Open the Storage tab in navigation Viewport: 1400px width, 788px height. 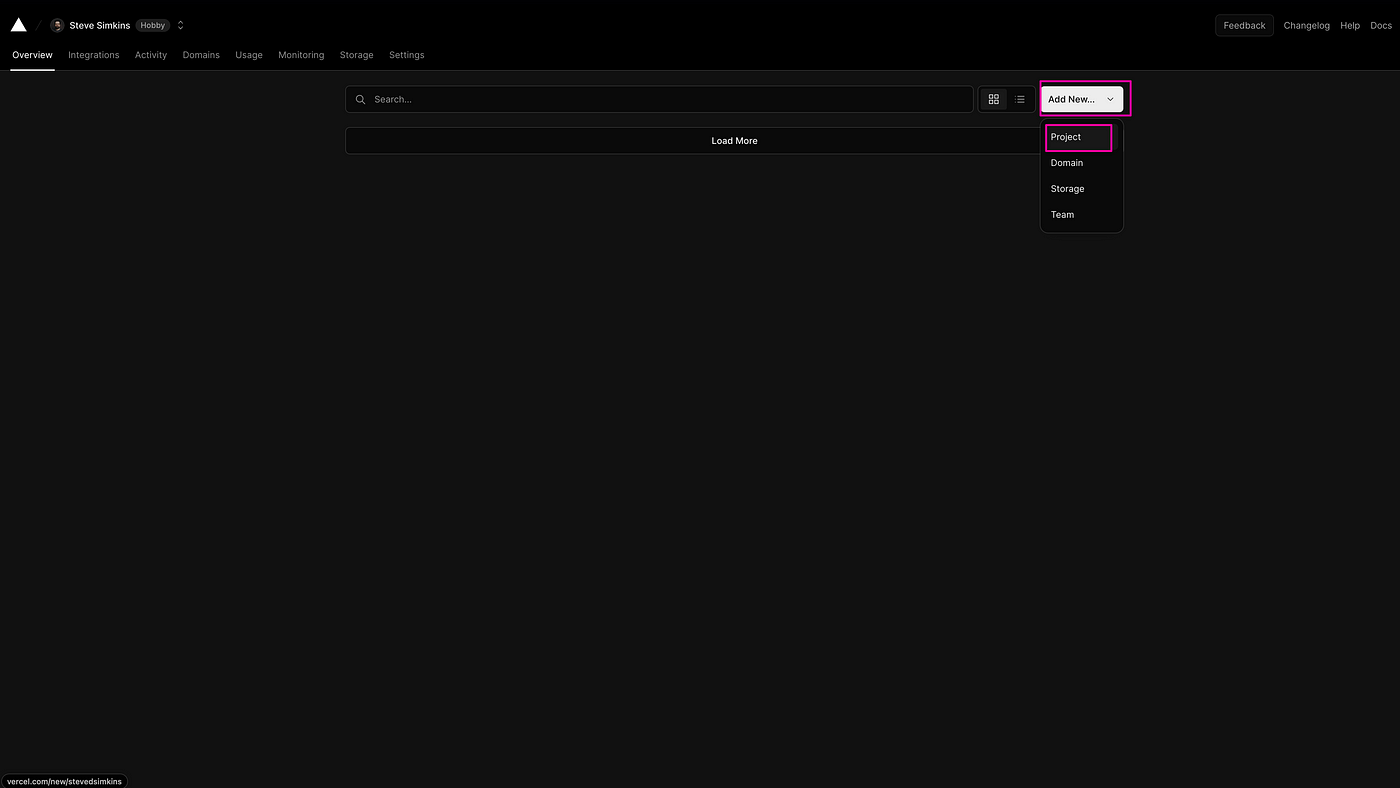pyautogui.click(x=357, y=55)
